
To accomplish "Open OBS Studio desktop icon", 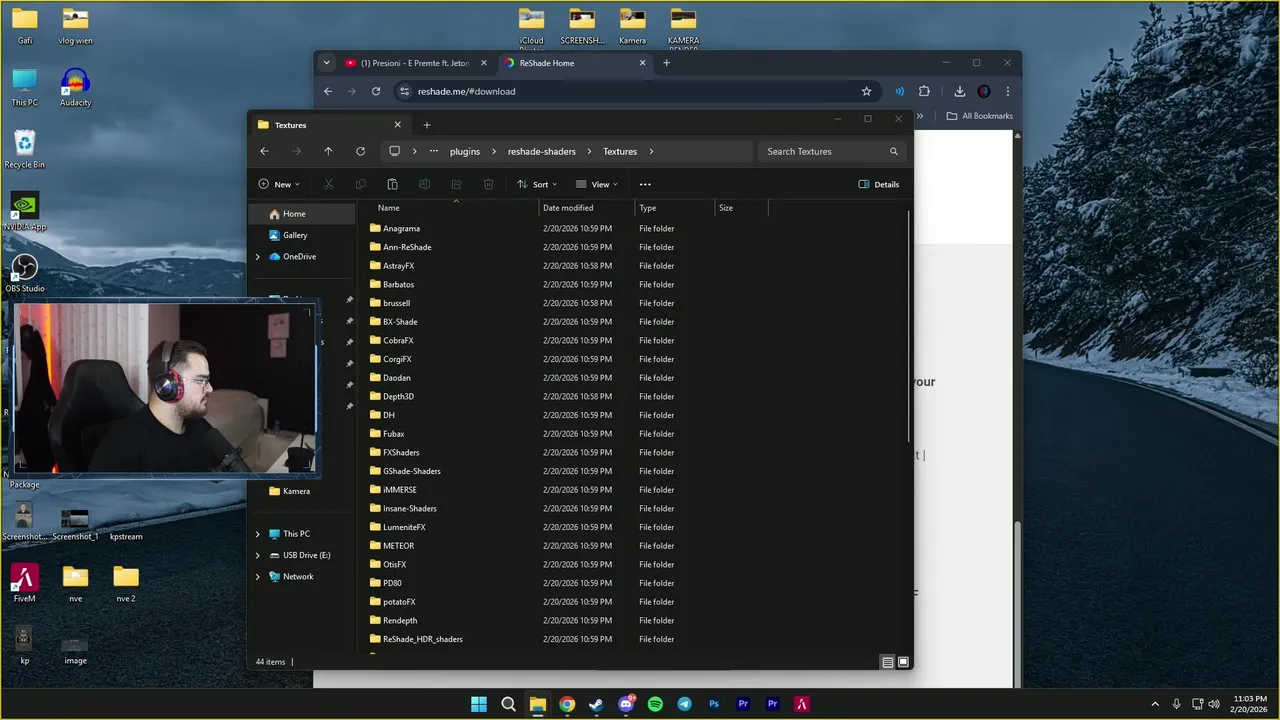I will 25,273.
